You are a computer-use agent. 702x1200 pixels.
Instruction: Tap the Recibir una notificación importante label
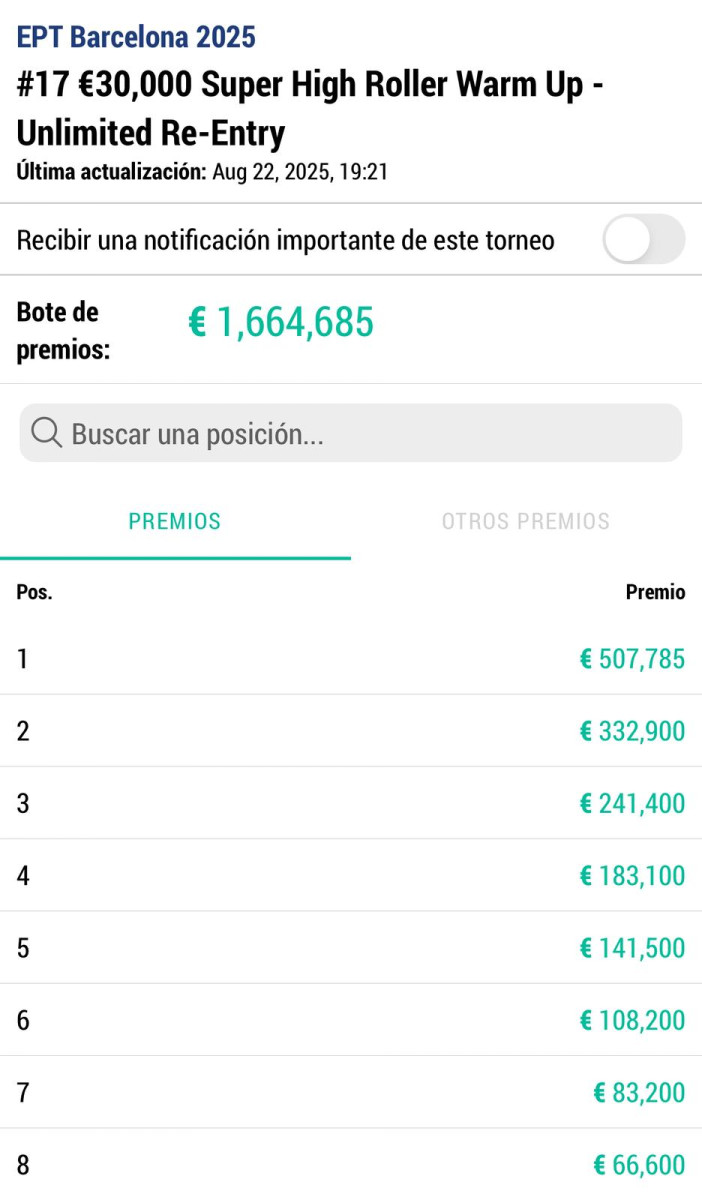(286, 241)
